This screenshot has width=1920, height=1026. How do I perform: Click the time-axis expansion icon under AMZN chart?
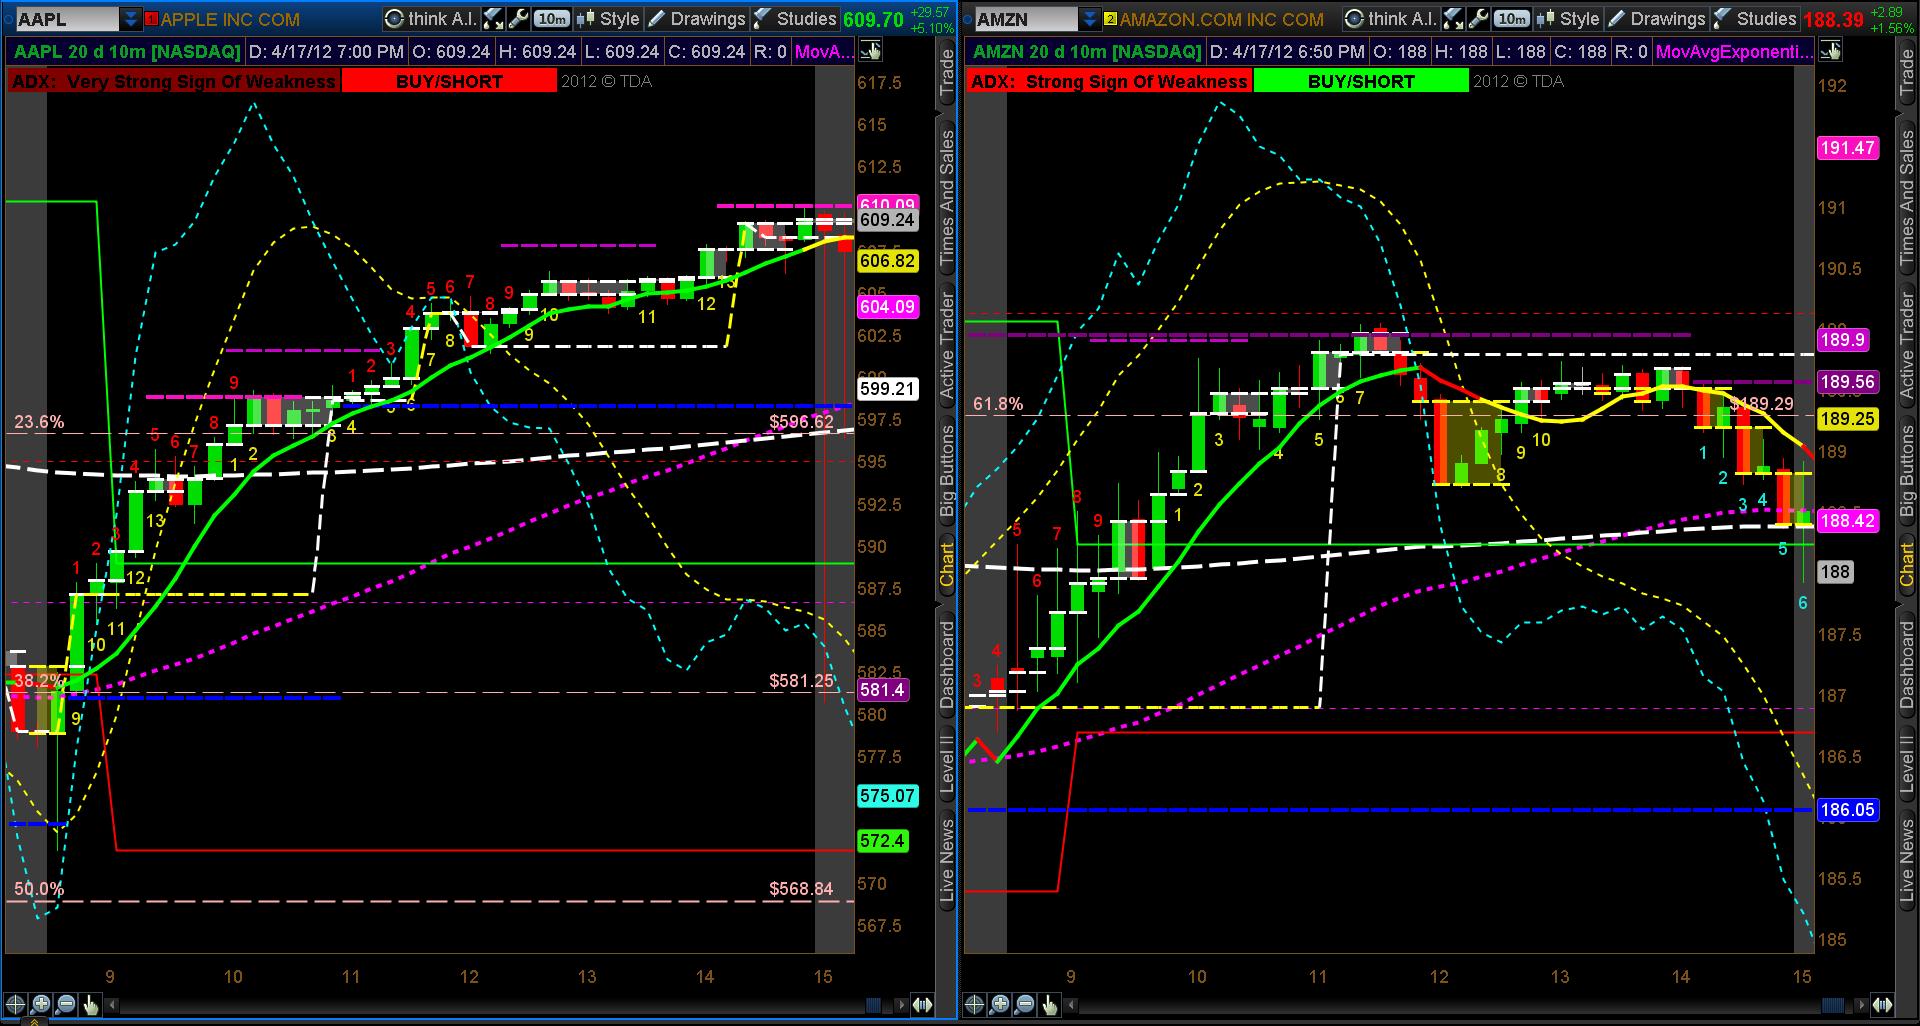(x=1882, y=1005)
